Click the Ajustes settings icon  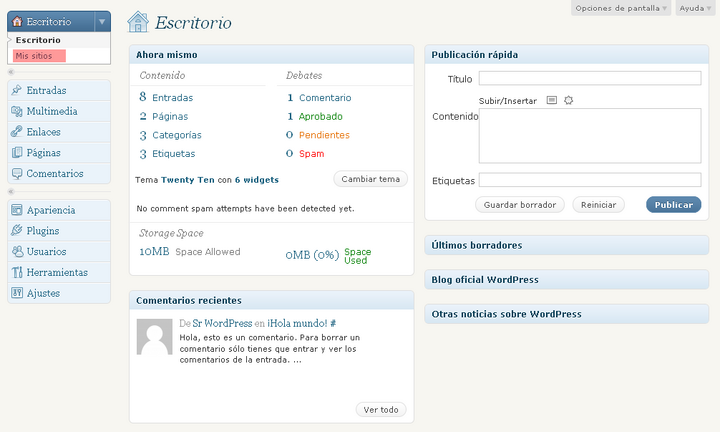point(17,293)
